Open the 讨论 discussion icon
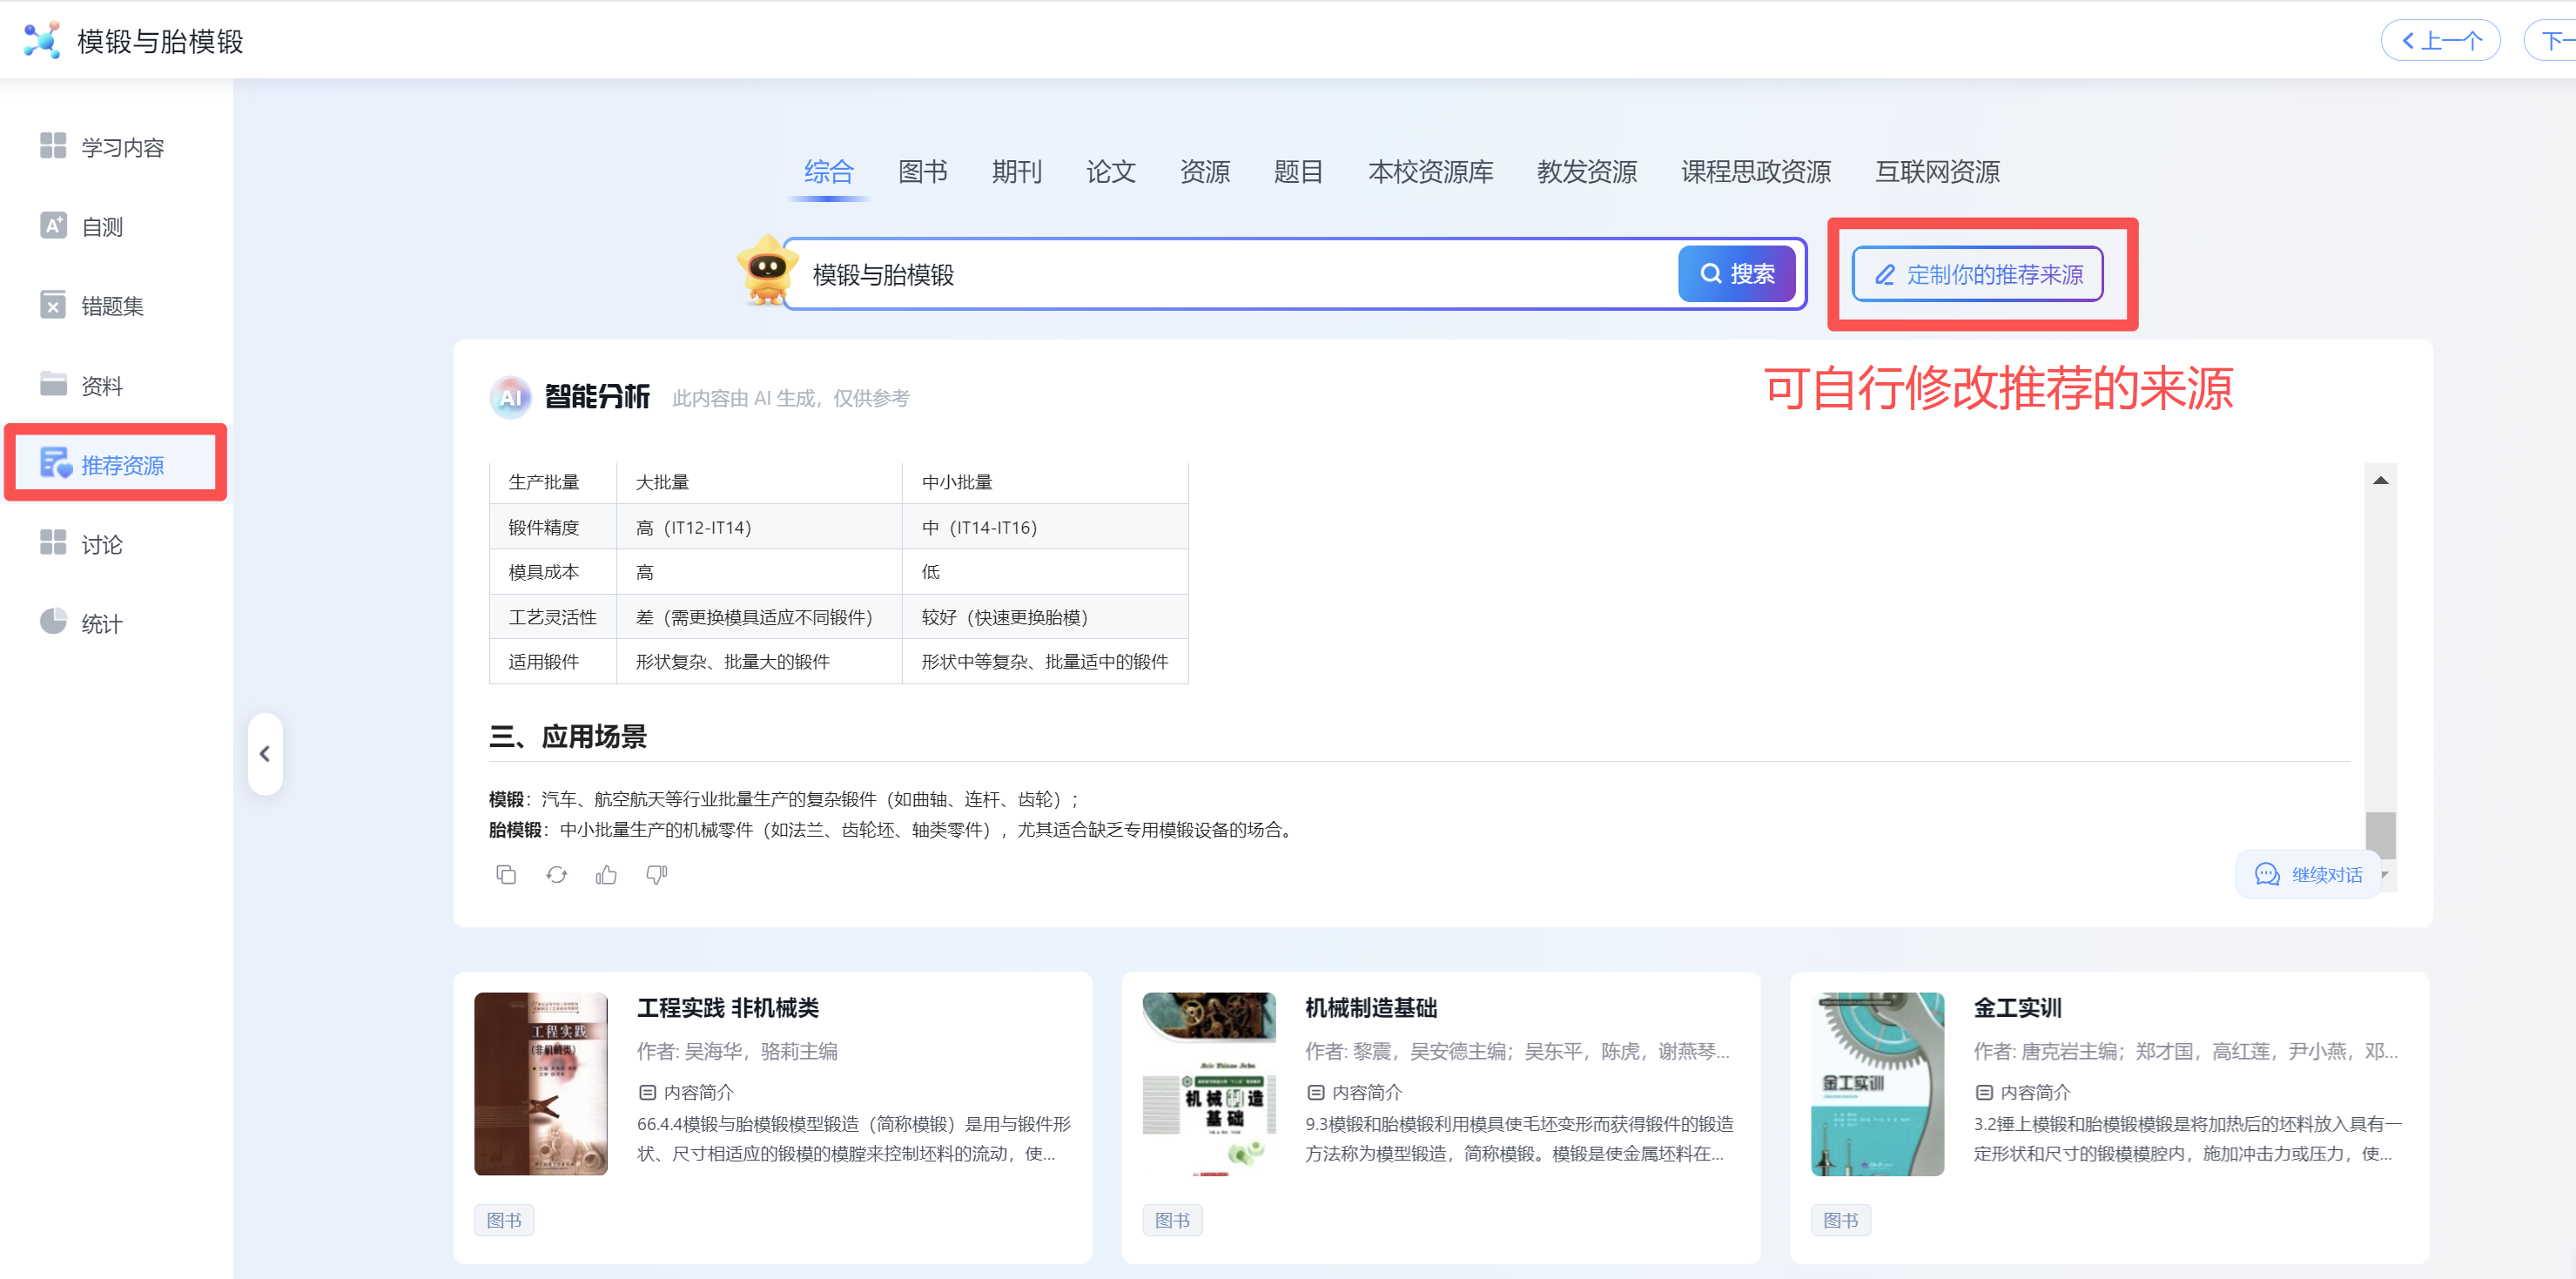Screen dimensions: 2576x1279 53,543
